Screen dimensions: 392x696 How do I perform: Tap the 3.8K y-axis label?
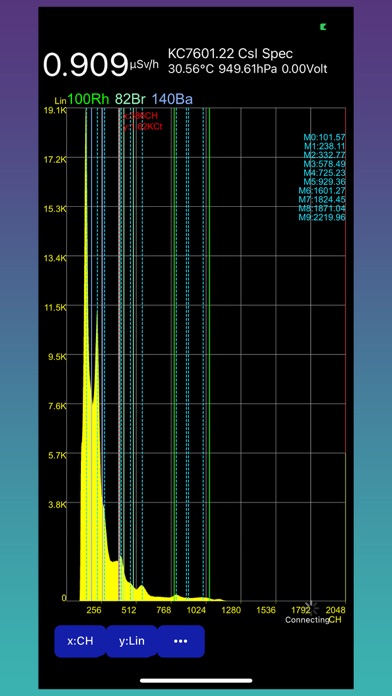coord(57,504)
